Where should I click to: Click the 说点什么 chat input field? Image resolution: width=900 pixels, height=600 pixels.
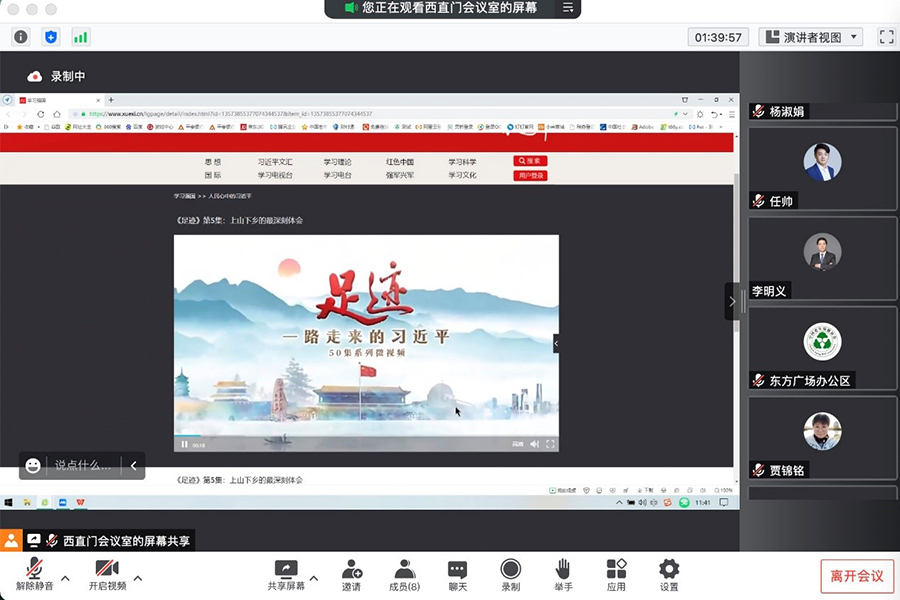click(83, 465)
